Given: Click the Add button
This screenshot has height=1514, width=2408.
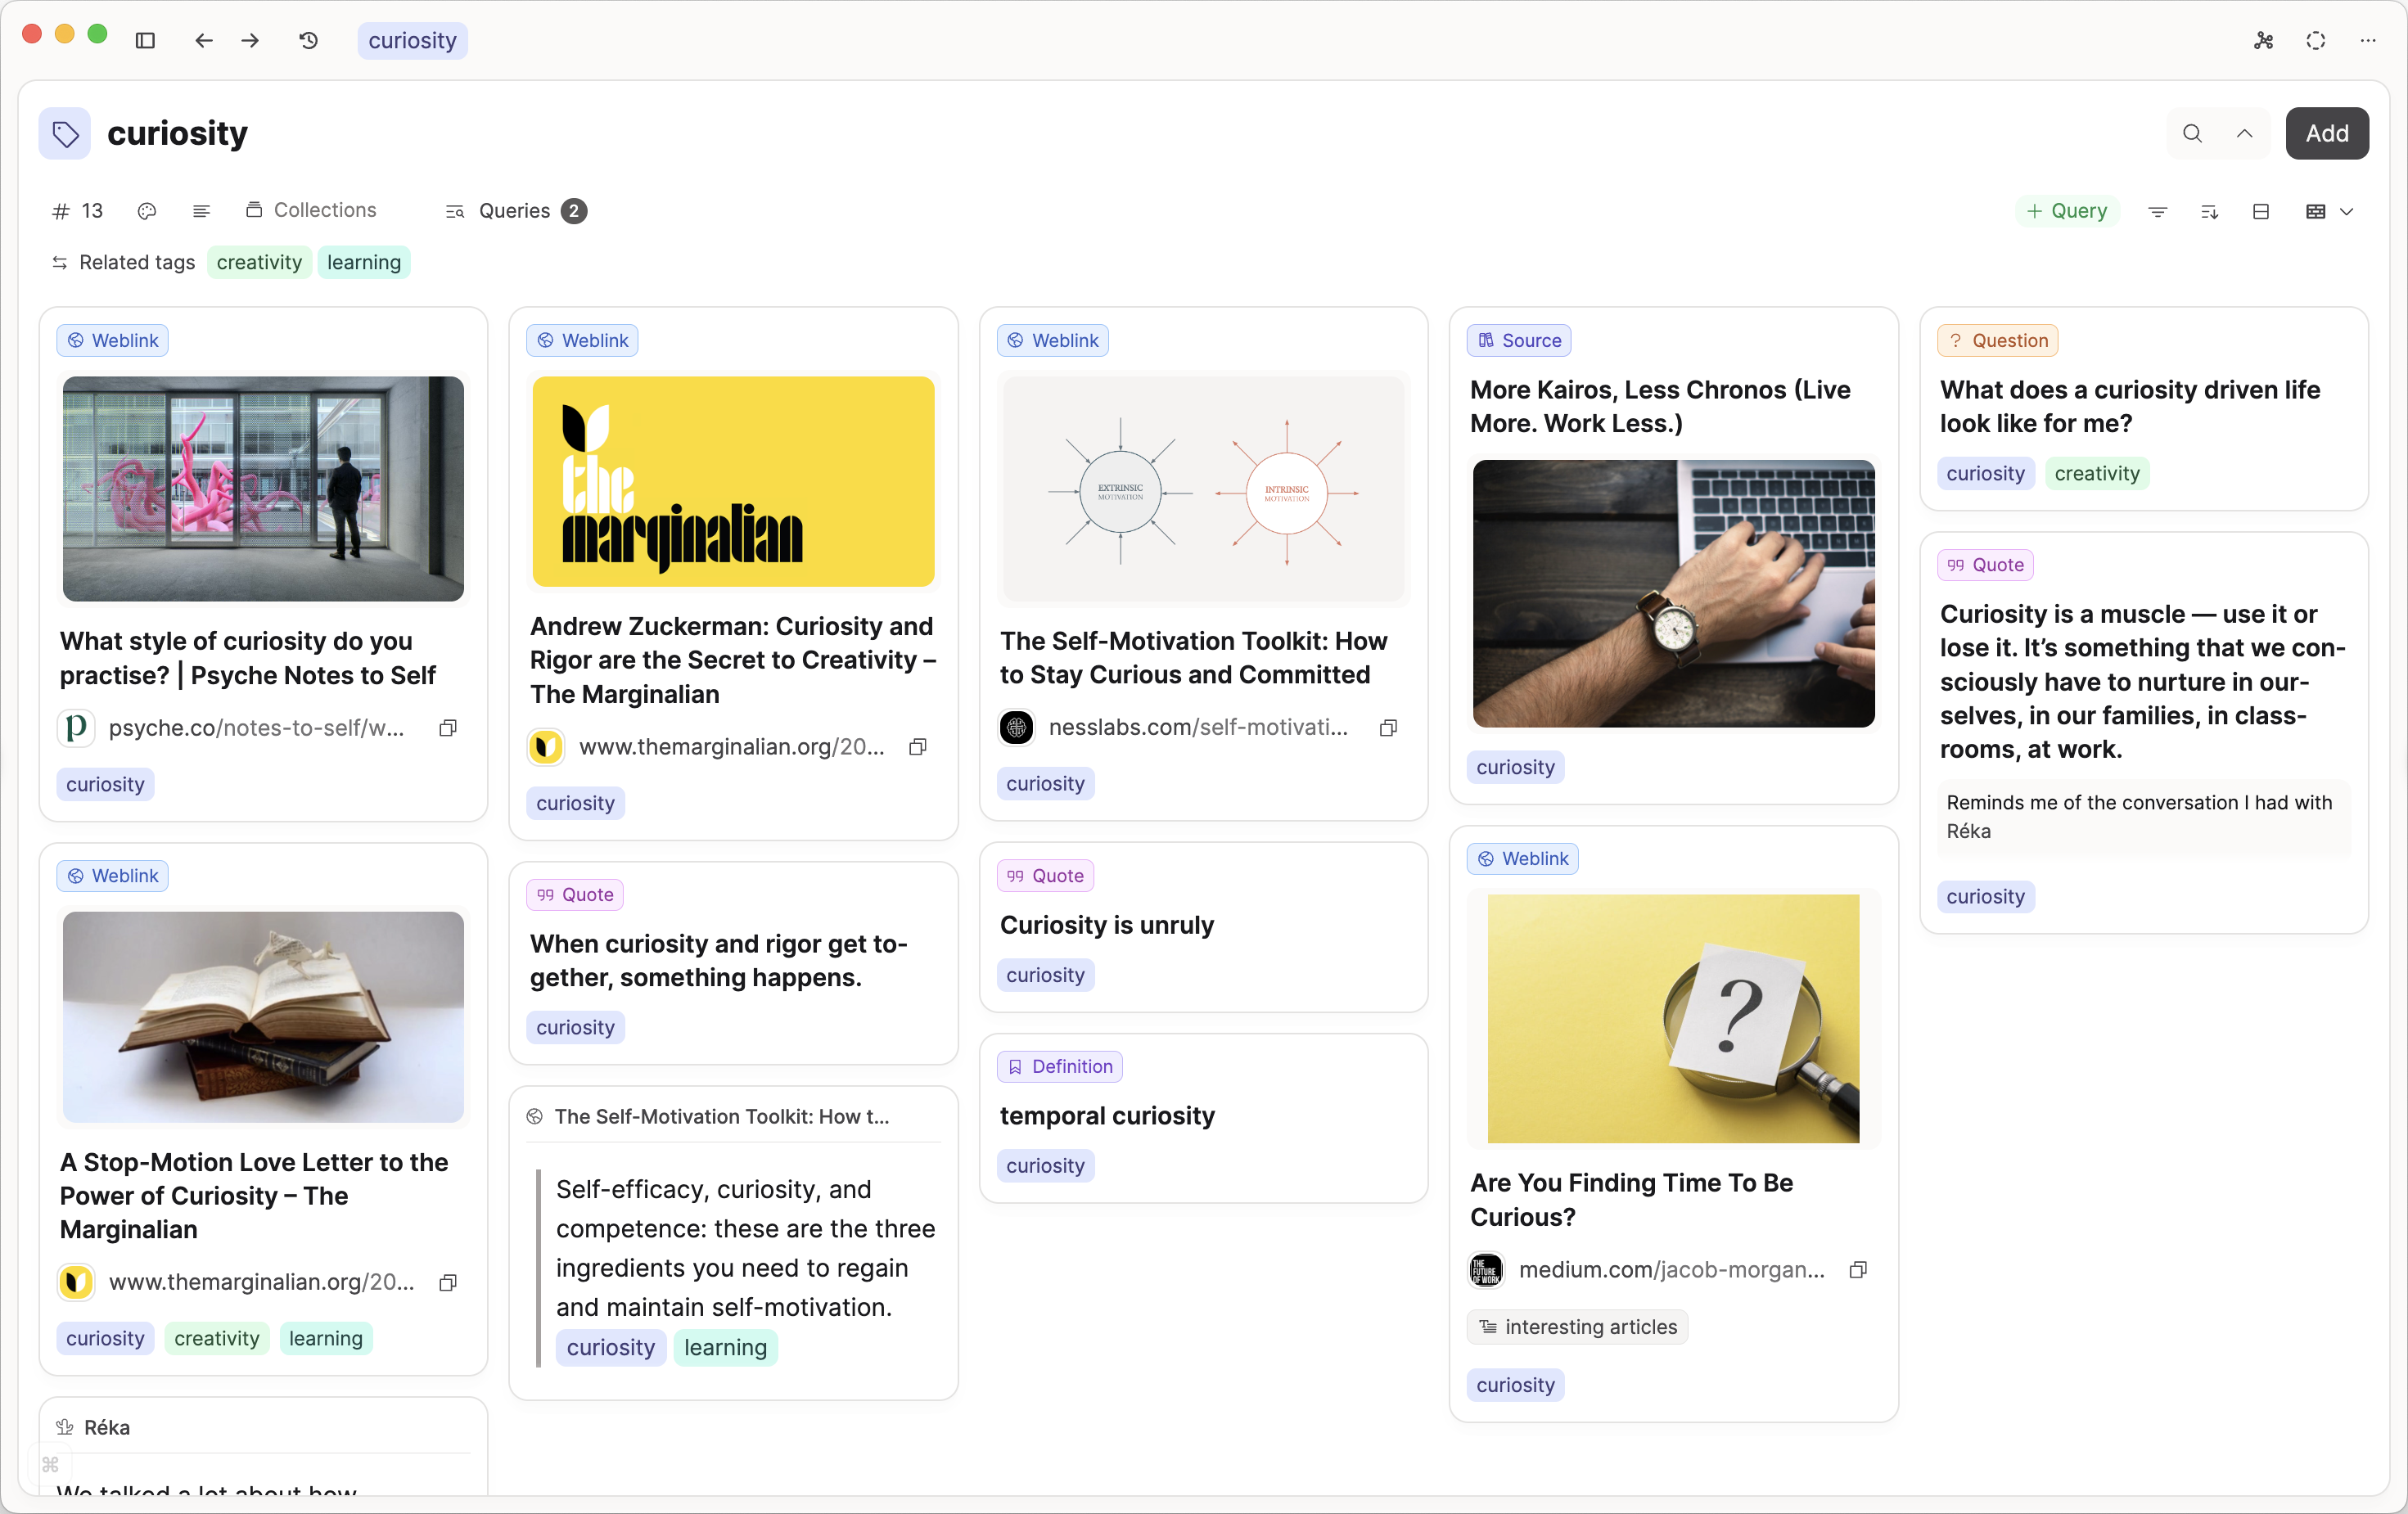Looking at the screenshot, I should pos(2327,133).
